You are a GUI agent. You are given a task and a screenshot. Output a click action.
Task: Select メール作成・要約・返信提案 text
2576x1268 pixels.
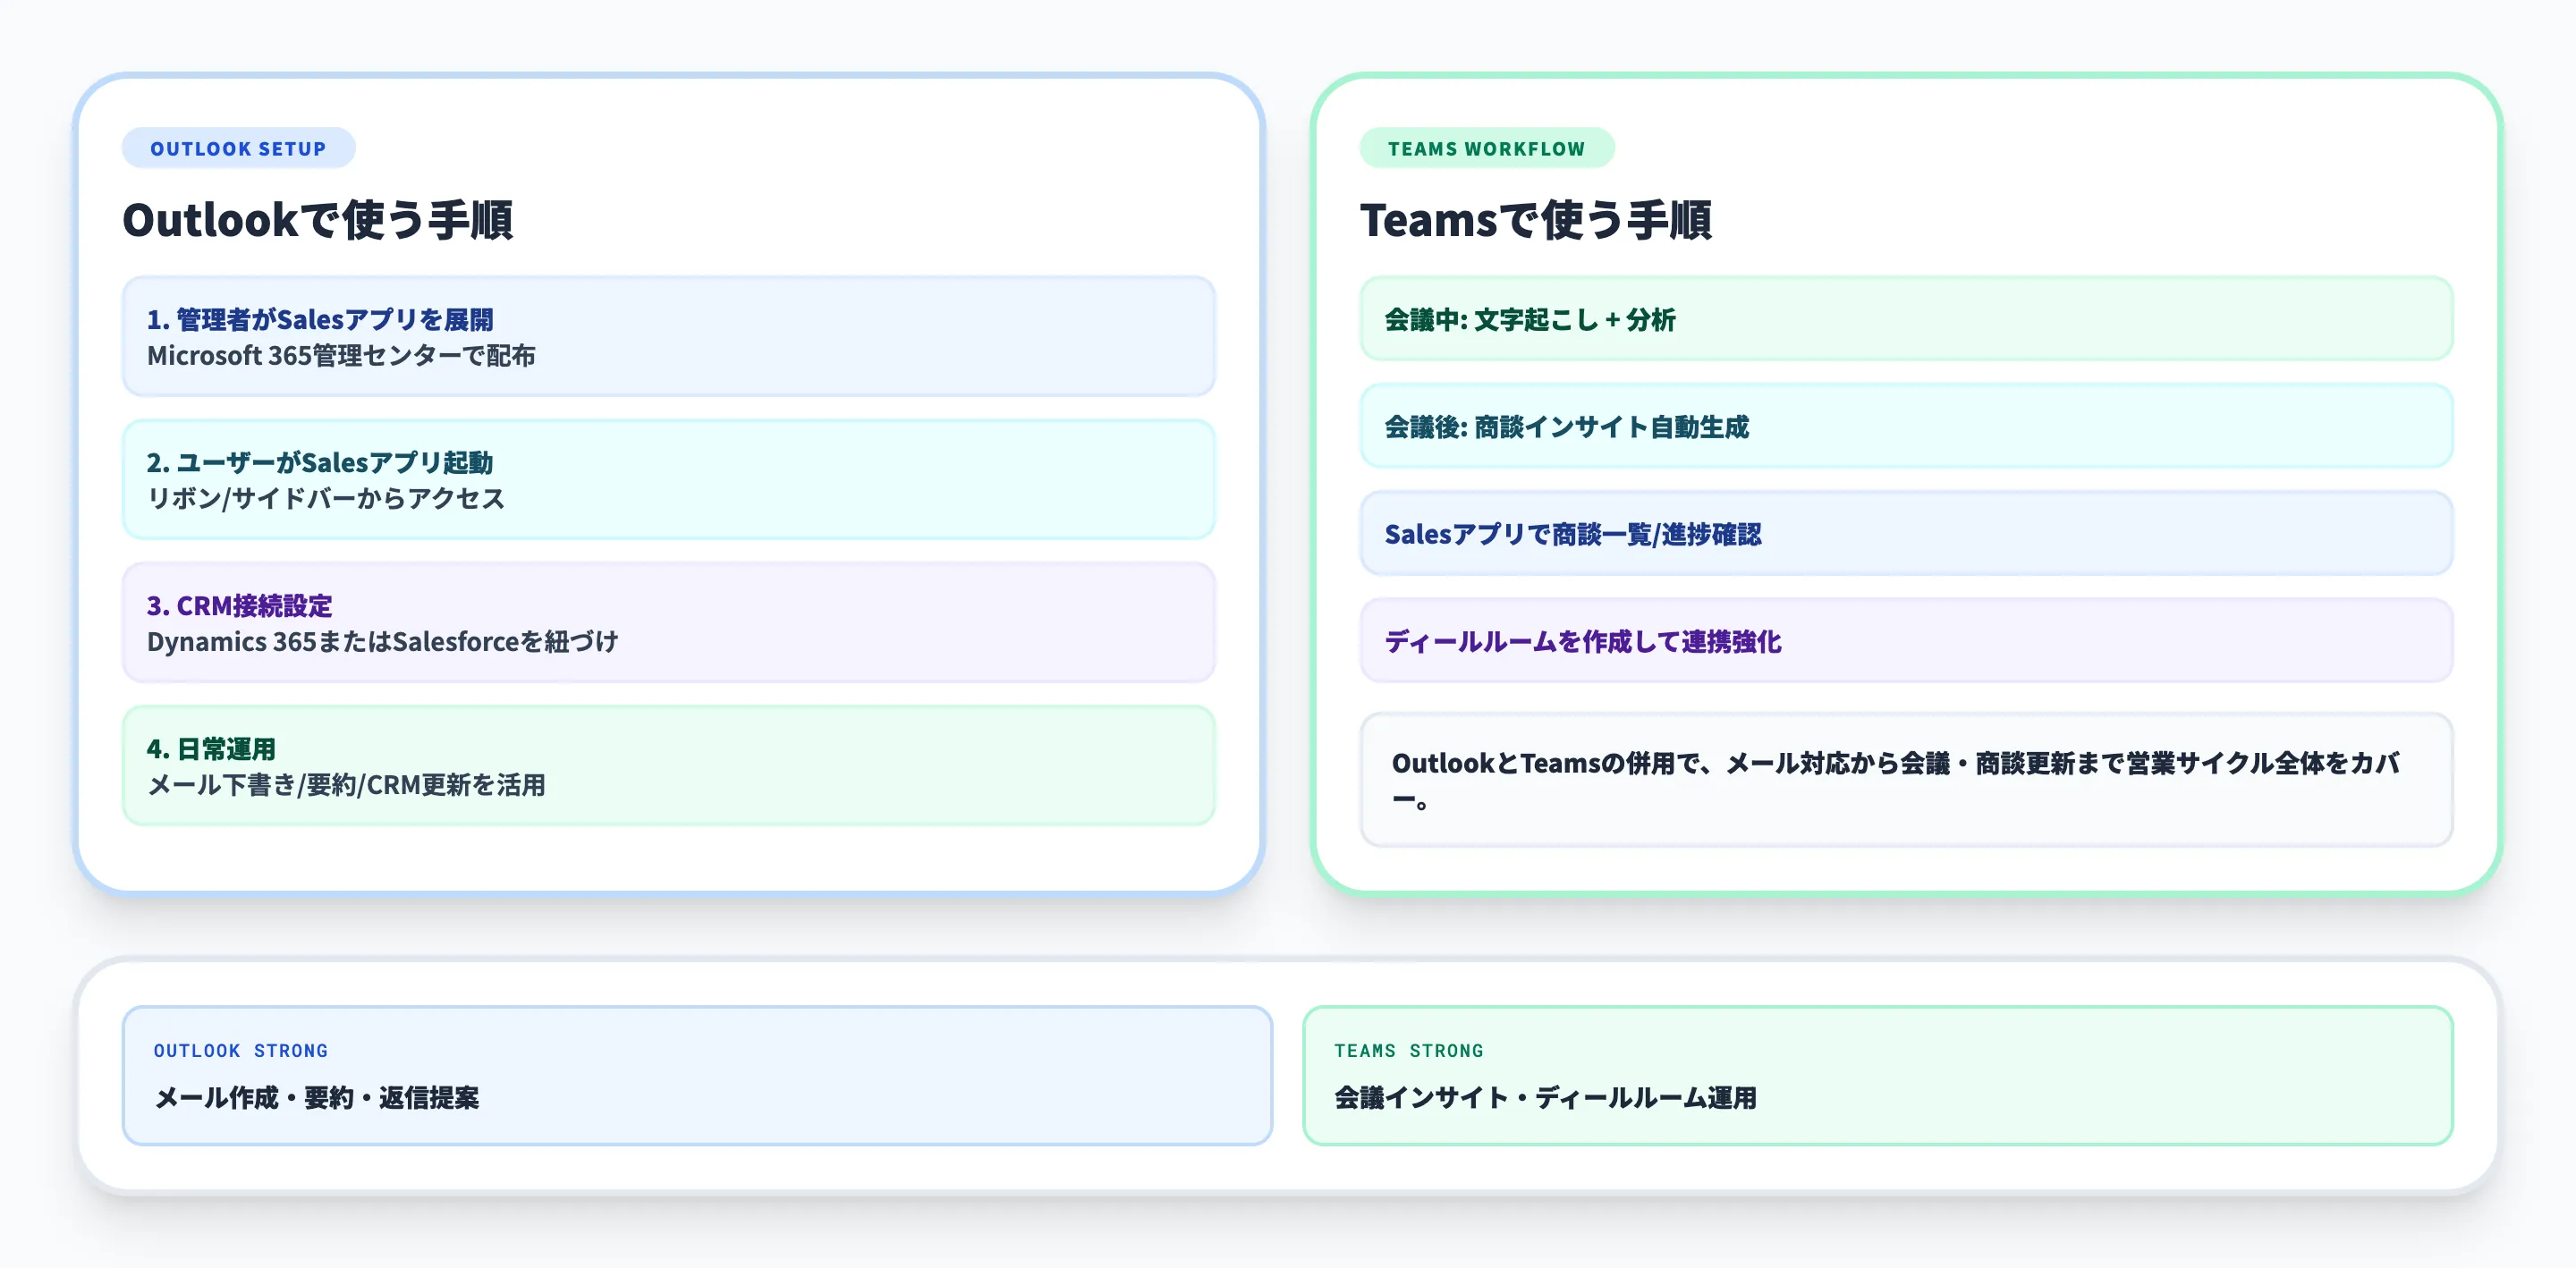[x=317, y=1097]
